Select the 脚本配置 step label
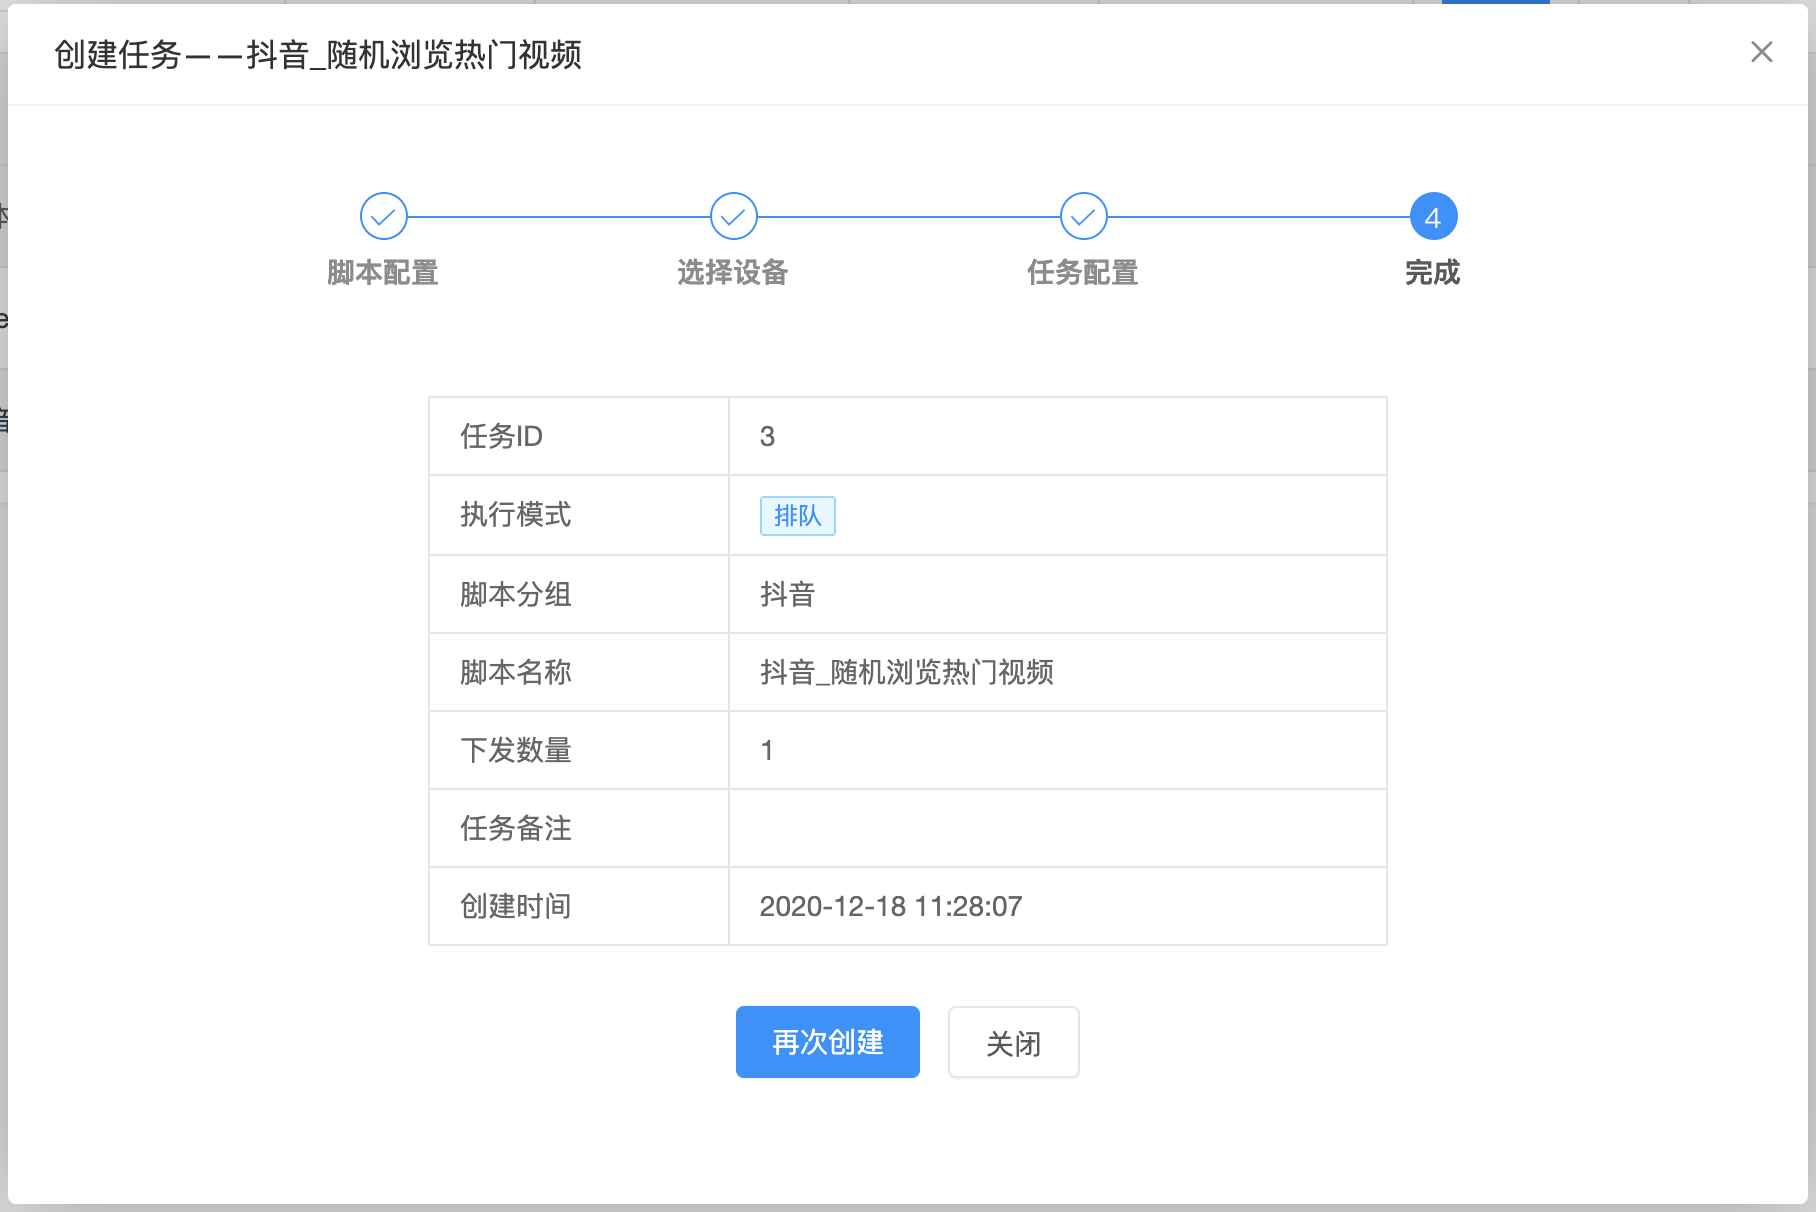Screen dimensions: 1816x1212 [x=383, y=272]
